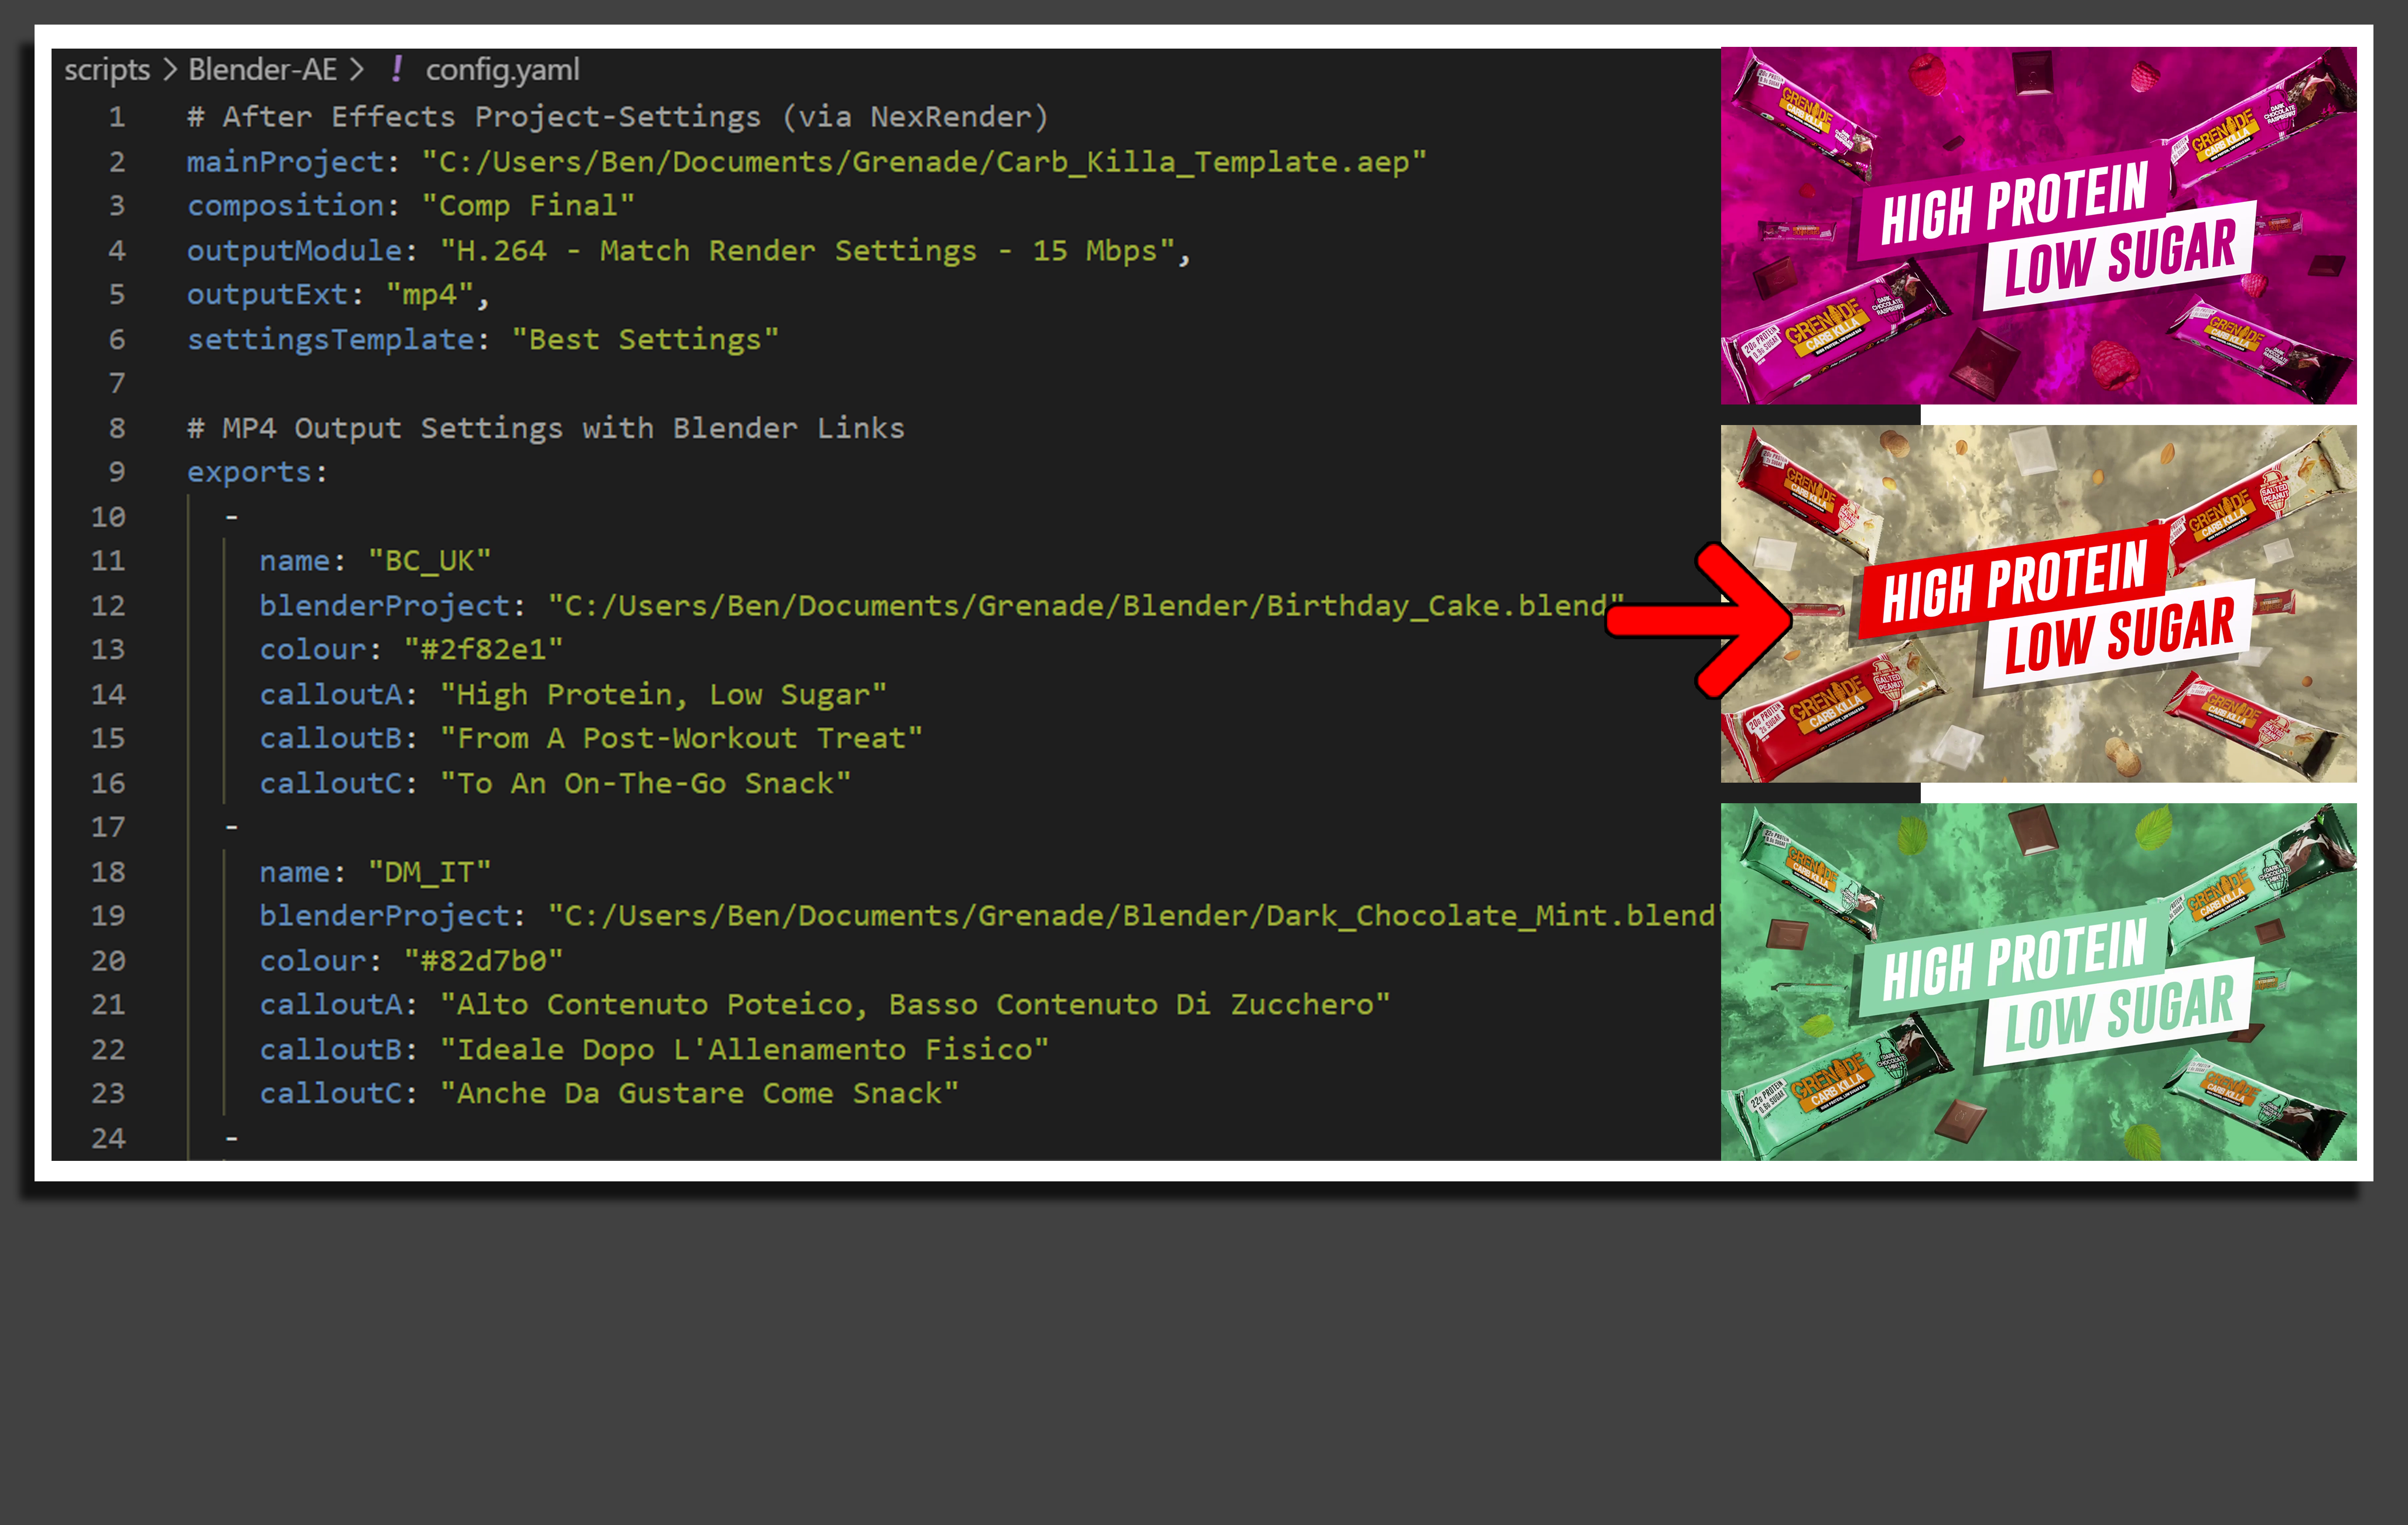Expand the chevron after Blender-AE breadcrumb

click(x=356, y=70)
